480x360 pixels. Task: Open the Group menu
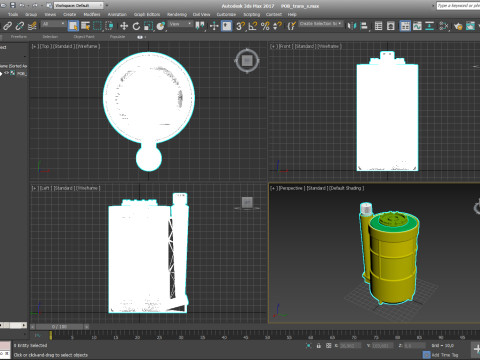[31, 14]
